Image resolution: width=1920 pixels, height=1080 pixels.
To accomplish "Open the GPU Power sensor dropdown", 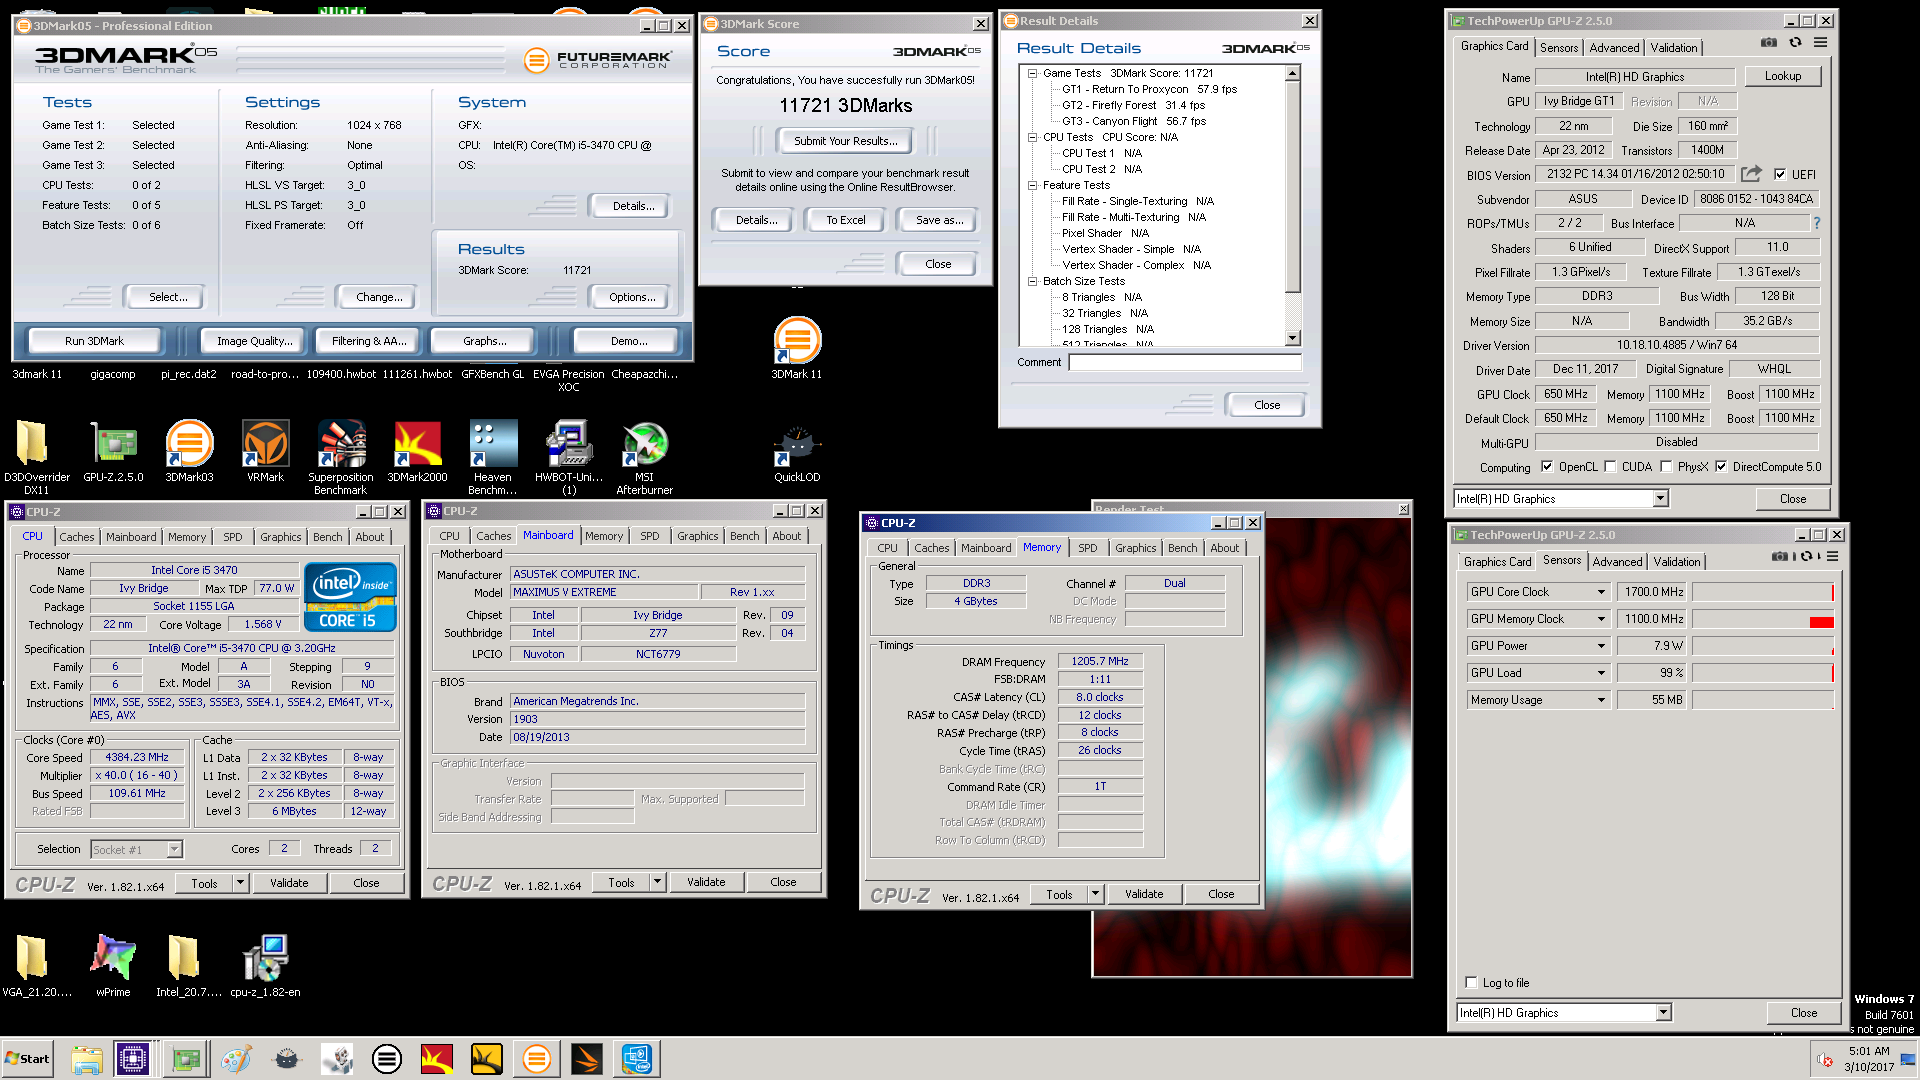I will click(1601, 646).
